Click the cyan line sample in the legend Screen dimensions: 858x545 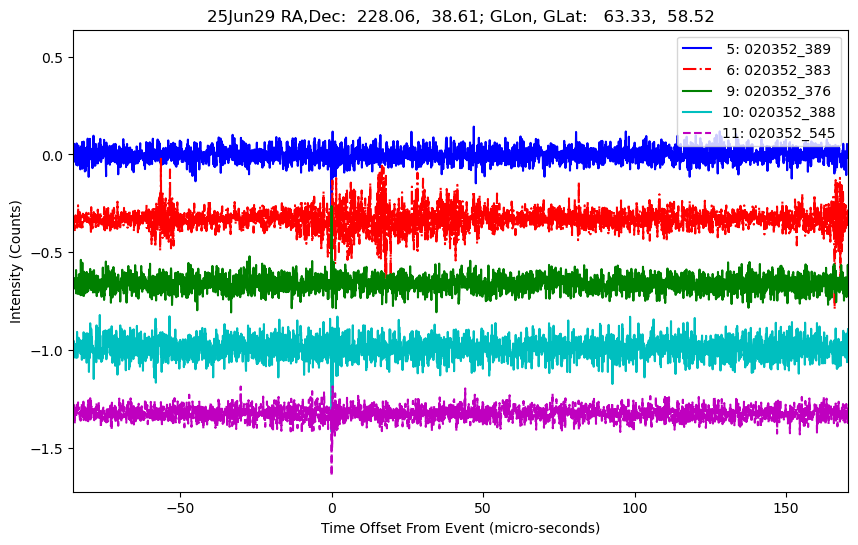point(697,112)
